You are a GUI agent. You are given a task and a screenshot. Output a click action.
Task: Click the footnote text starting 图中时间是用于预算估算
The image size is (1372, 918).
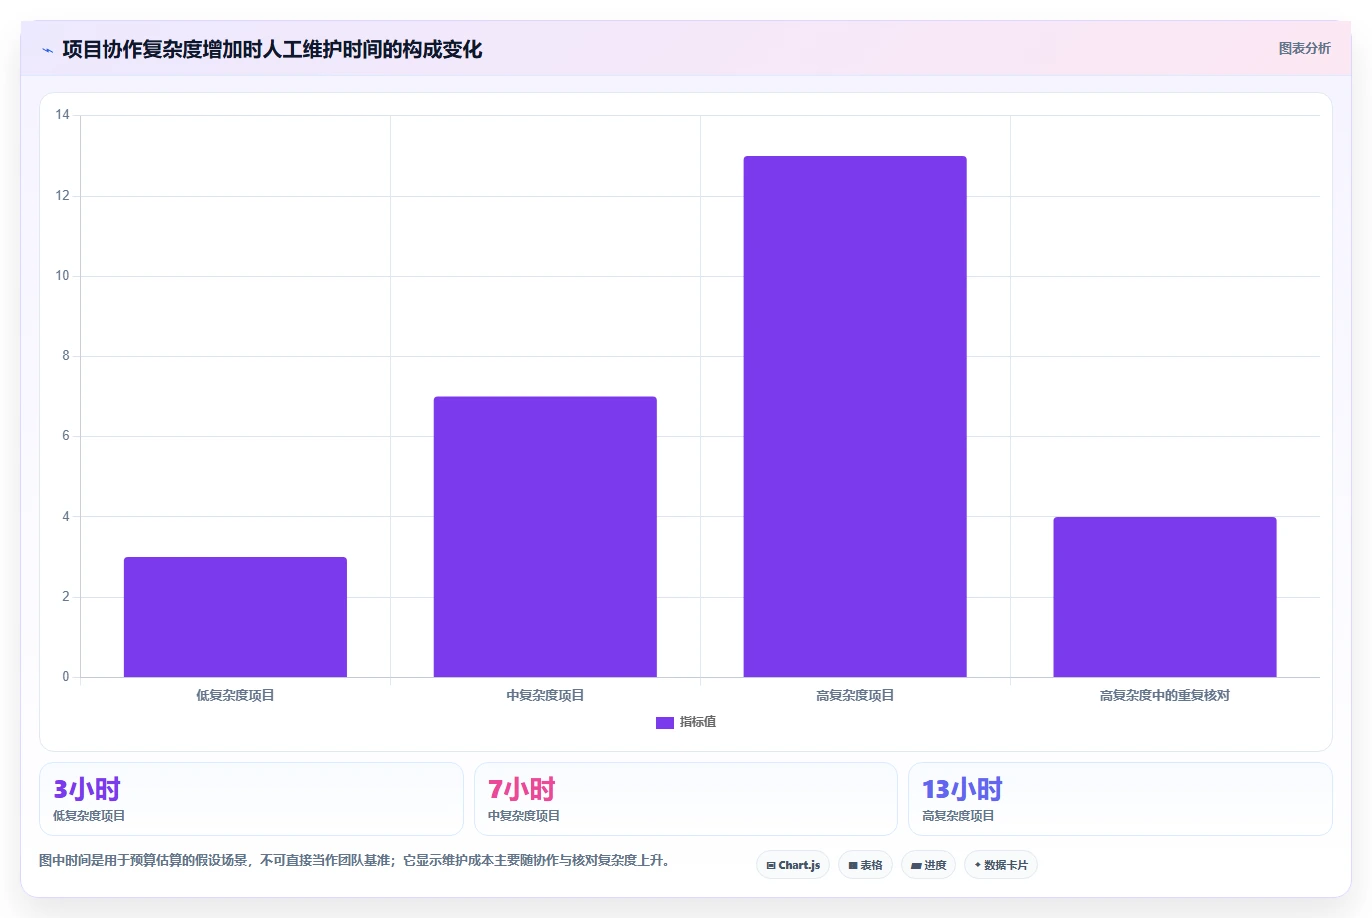(x=354, y=860)
